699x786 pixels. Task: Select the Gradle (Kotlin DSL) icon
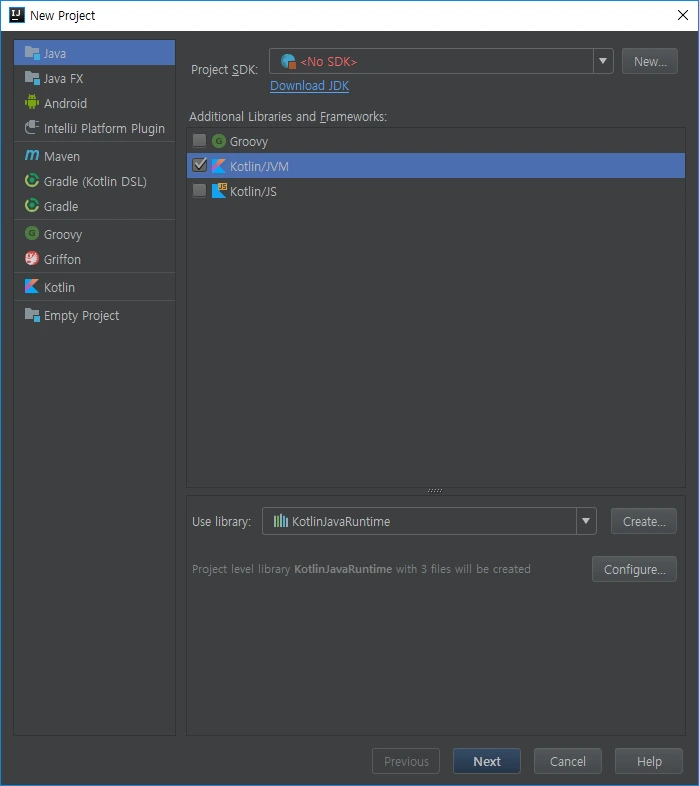coord(32,180)
